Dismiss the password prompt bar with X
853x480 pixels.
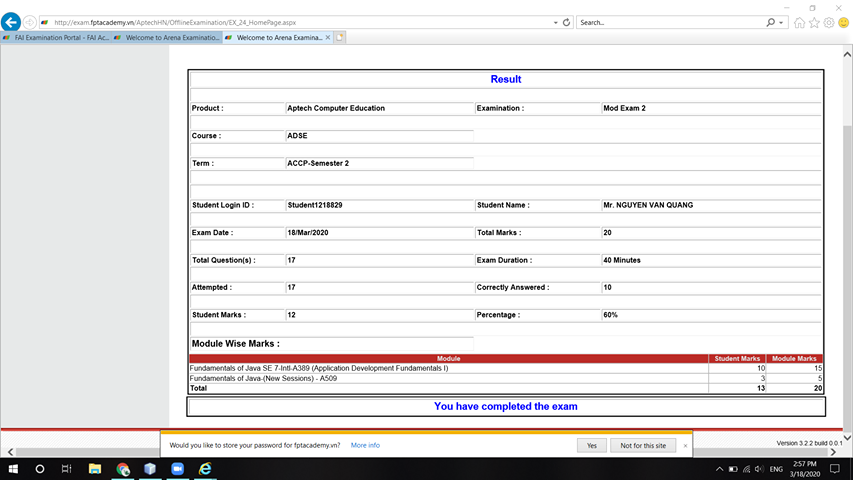[685, 446]
